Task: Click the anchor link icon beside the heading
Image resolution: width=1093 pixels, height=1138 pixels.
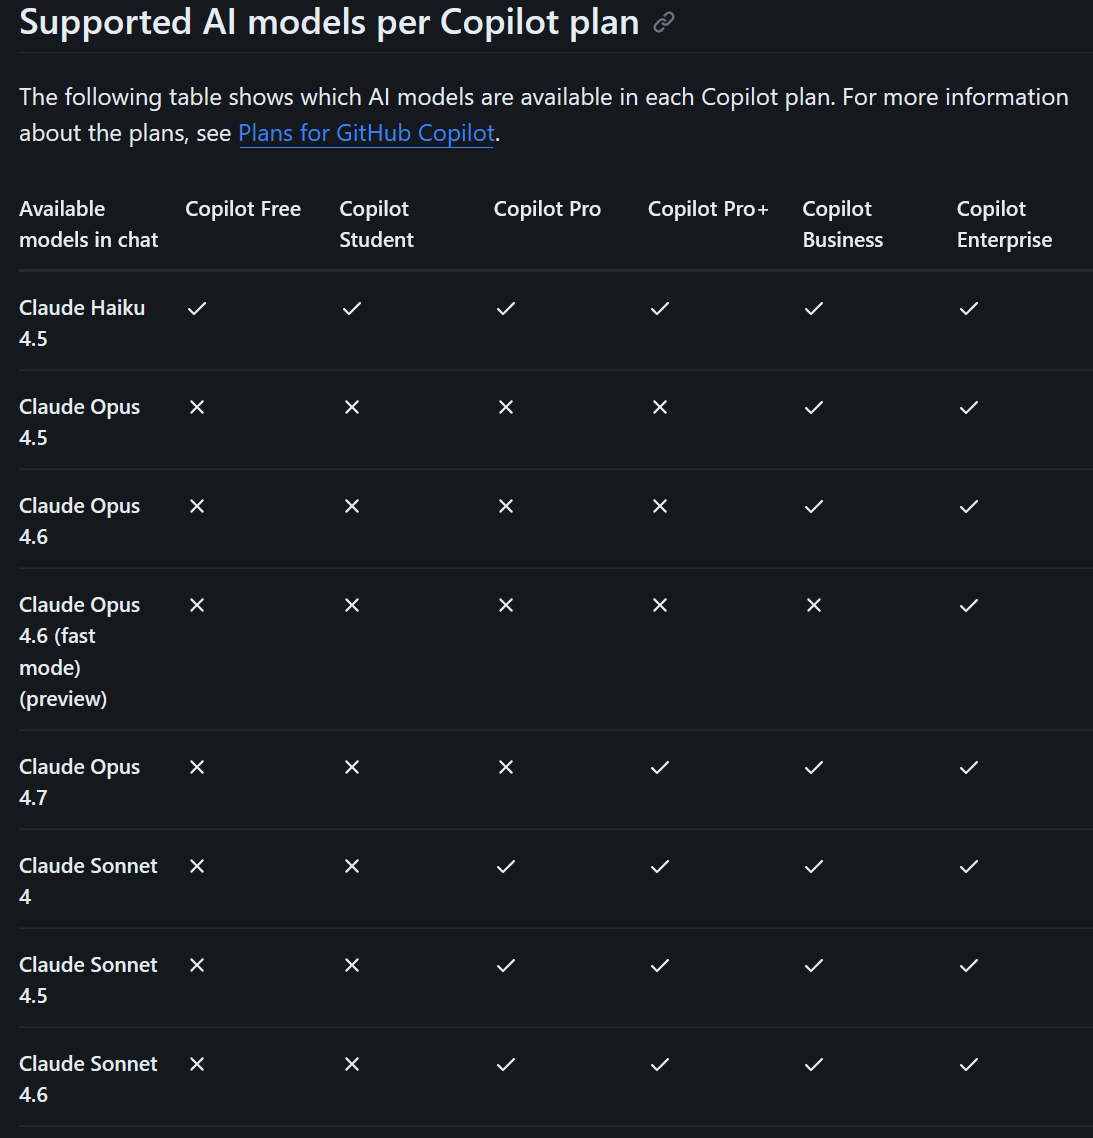Action: pos(663,23)
